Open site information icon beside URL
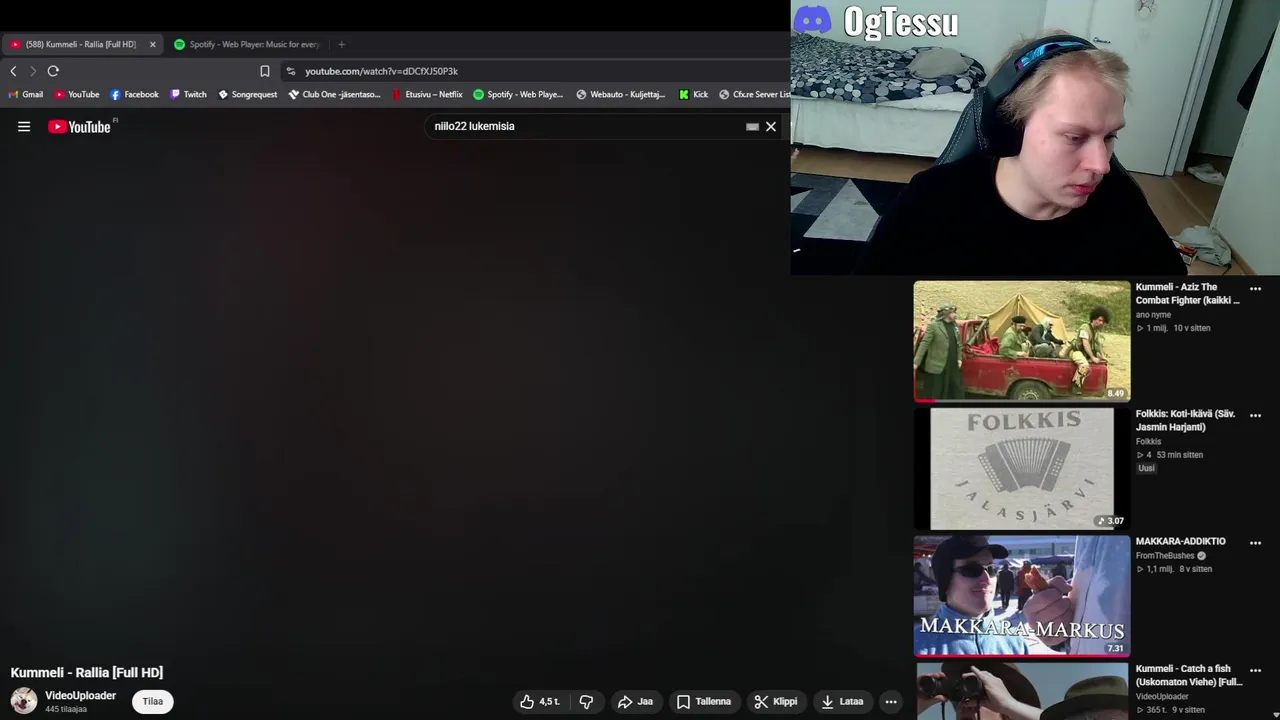1280x720 pixels. 291,71
